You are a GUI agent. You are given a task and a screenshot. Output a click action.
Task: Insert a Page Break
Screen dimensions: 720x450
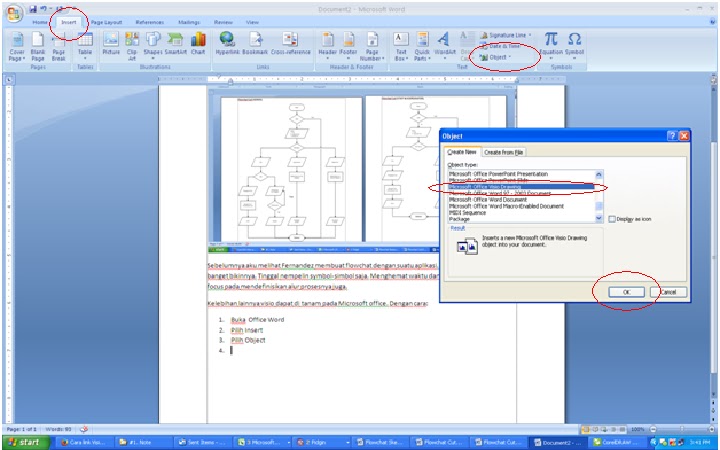coord(58,47)
